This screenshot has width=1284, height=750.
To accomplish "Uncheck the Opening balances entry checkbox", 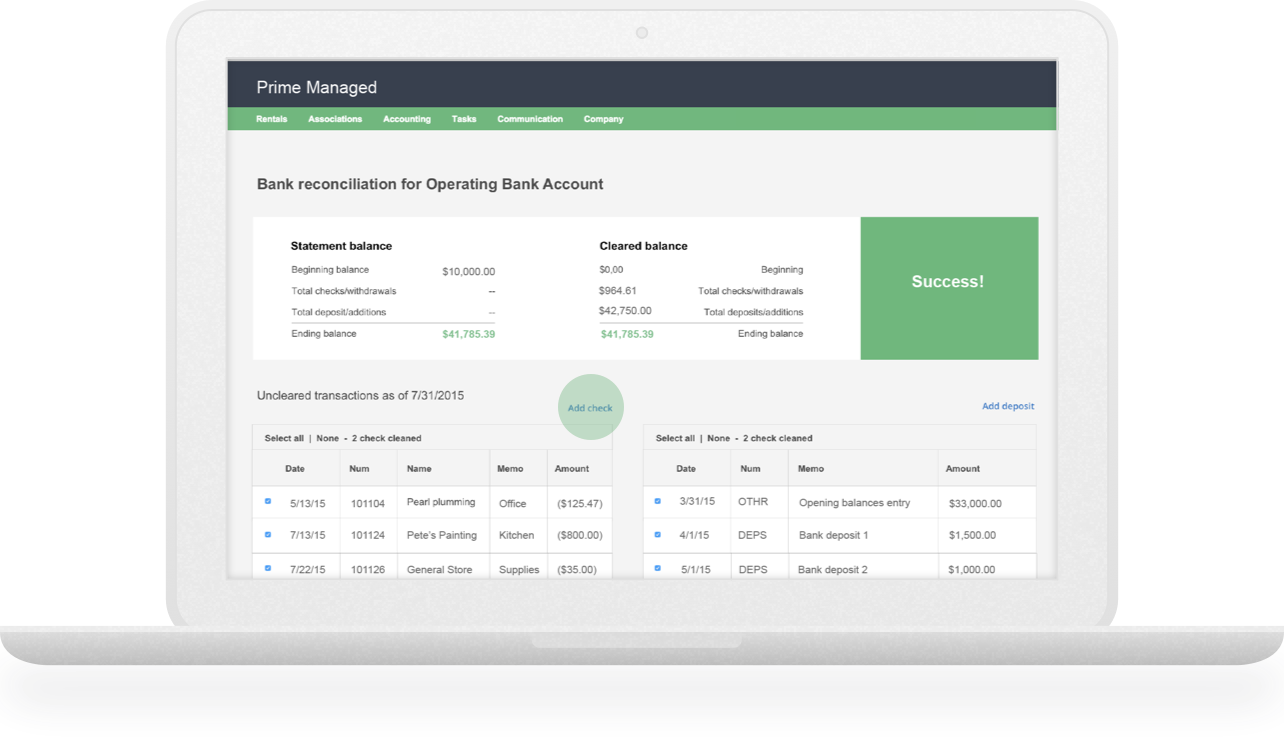I will (x=657, y=501).
